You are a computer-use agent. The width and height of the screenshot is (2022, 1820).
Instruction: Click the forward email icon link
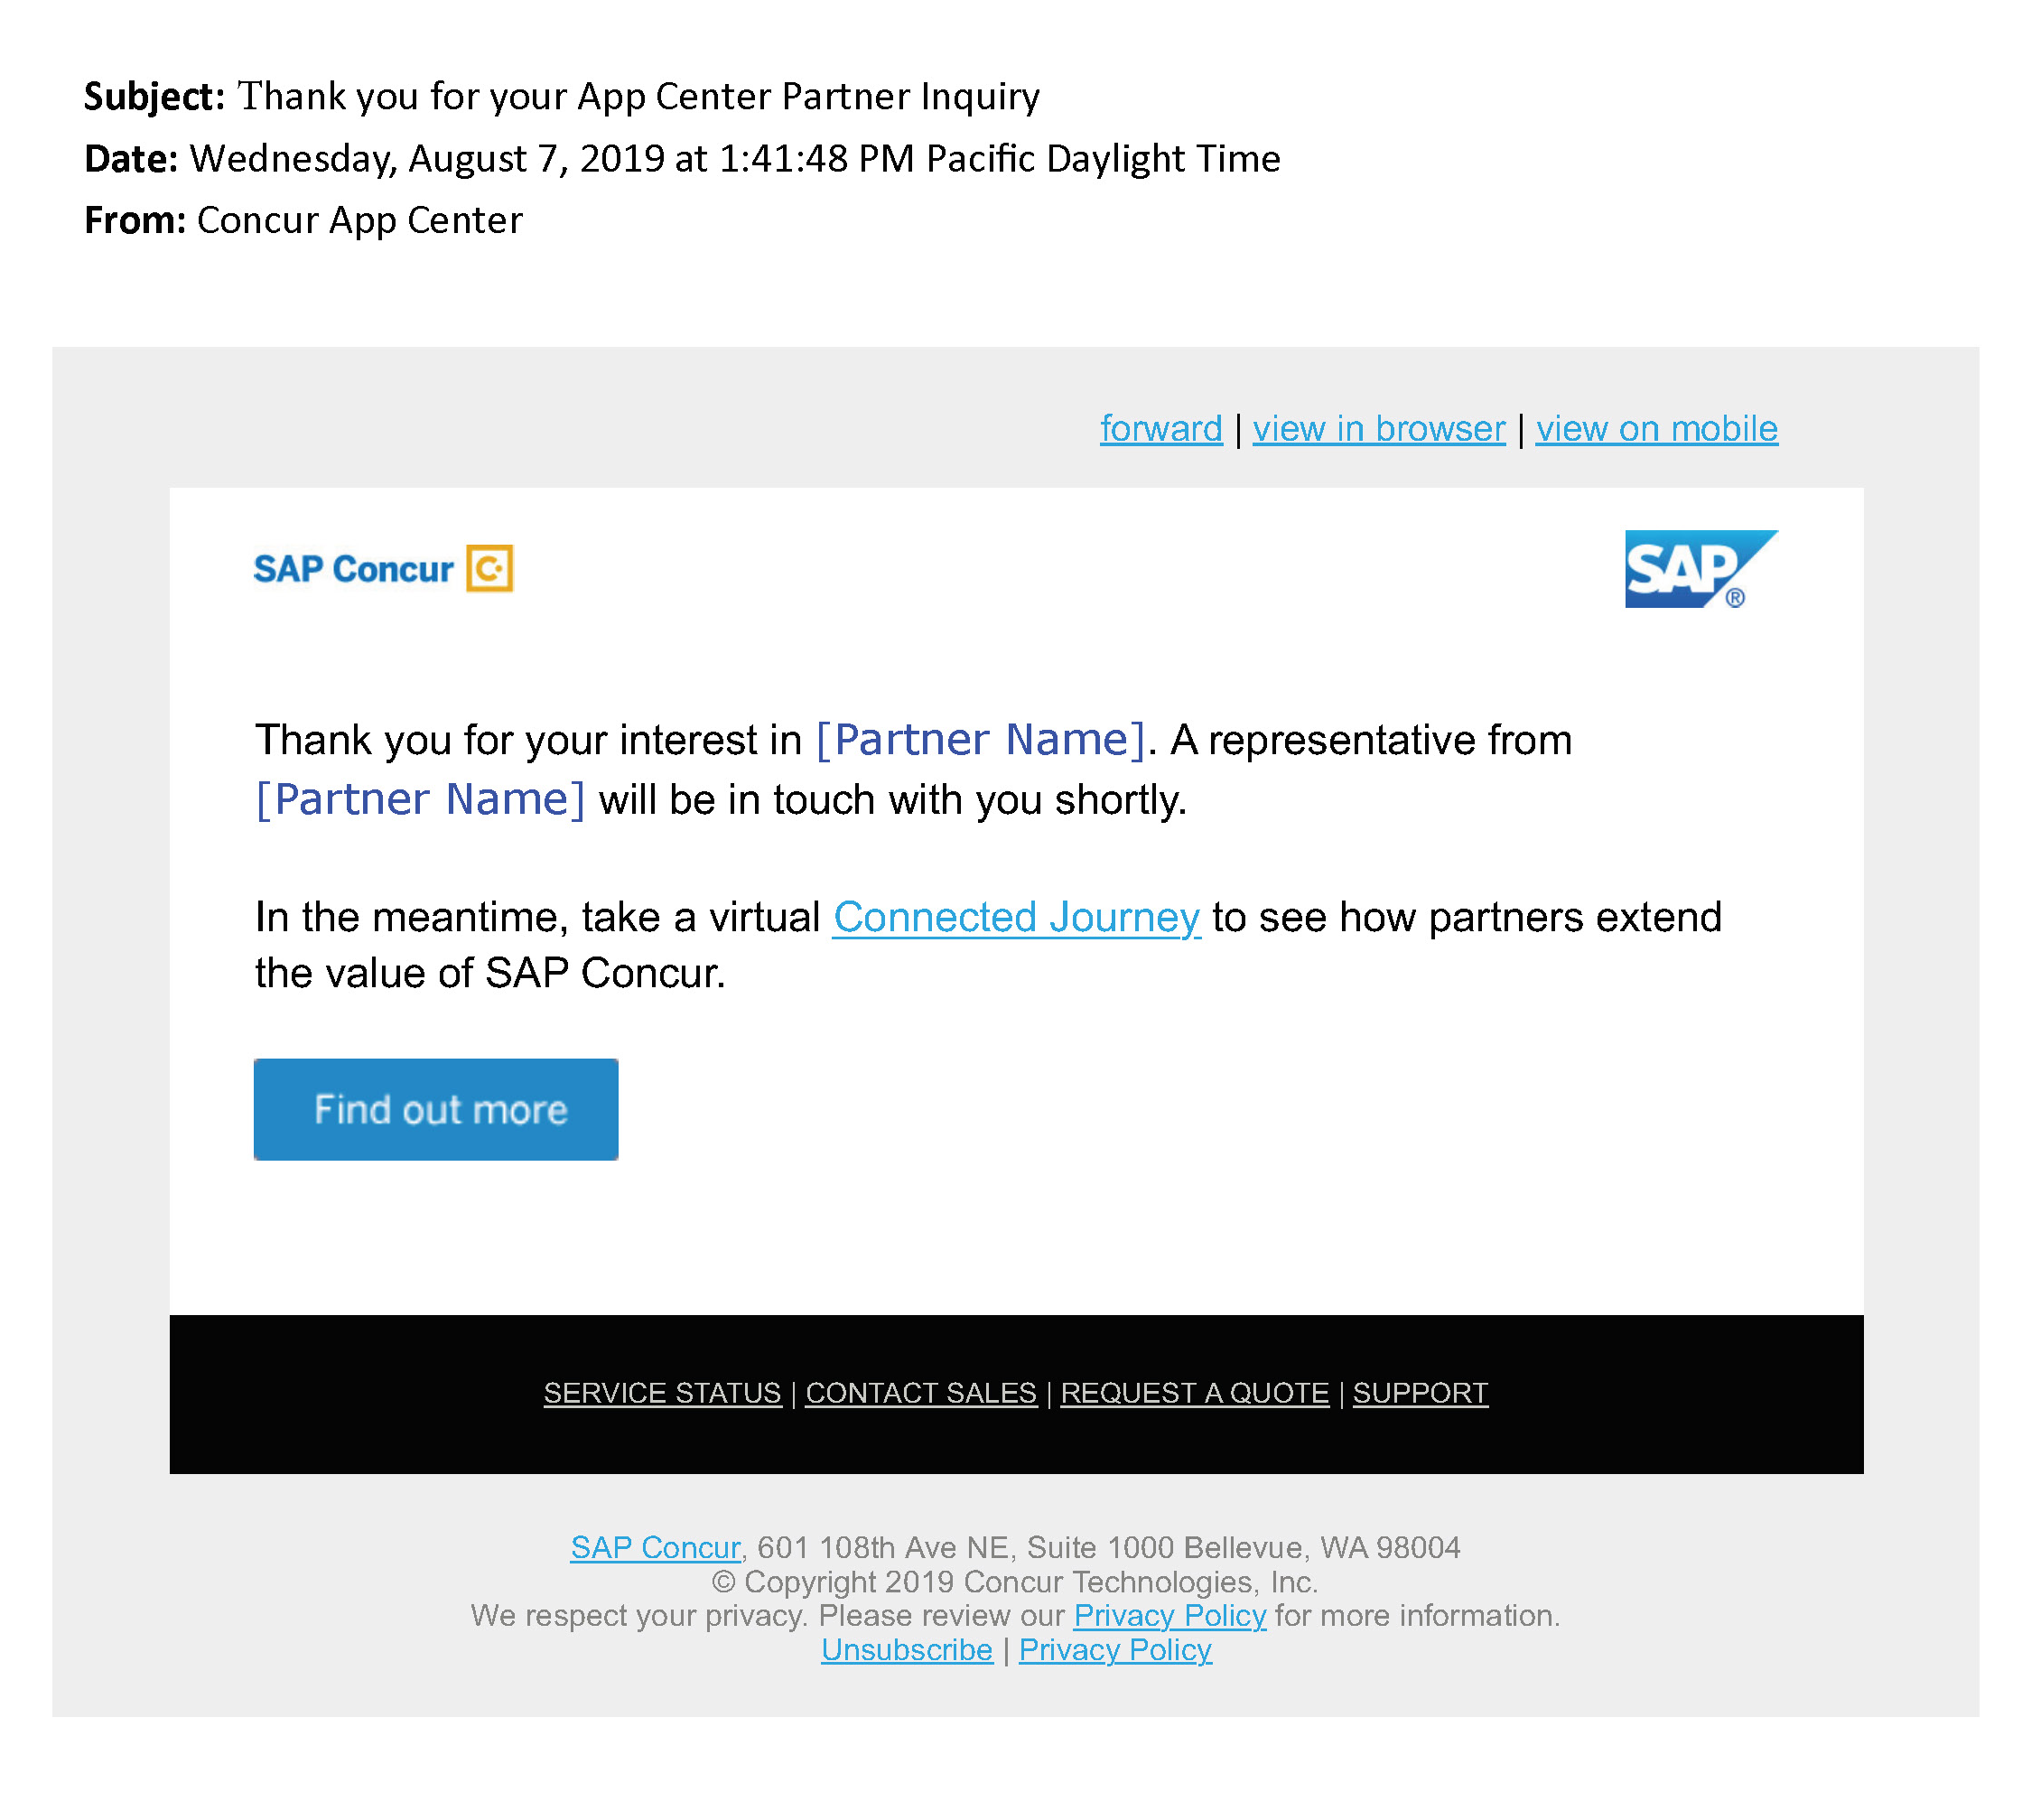click(x=1158, y=427)
